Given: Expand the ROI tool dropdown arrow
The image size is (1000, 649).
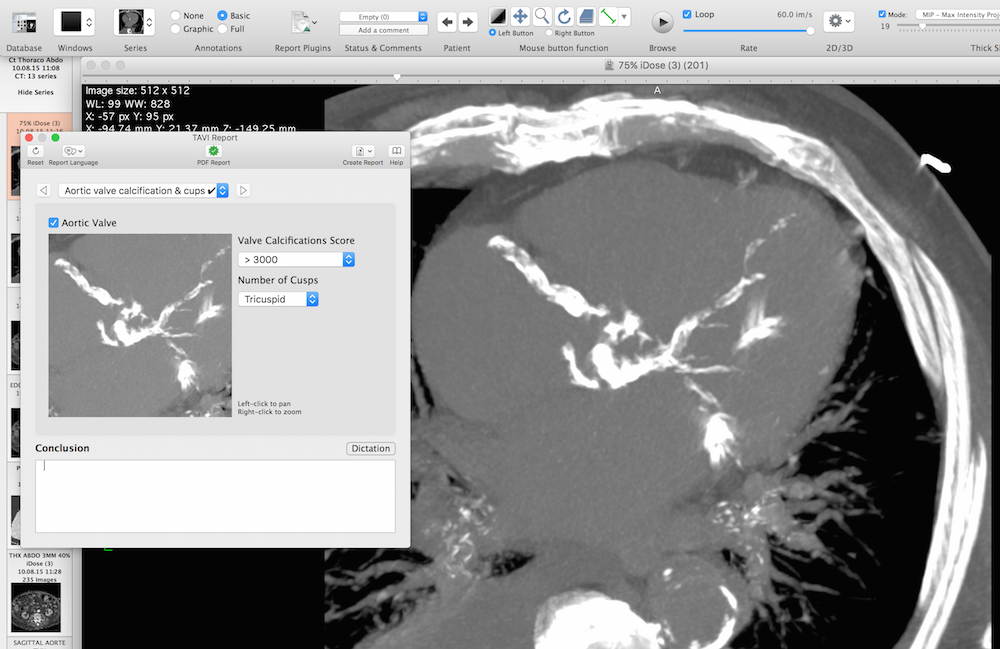Looking at the screenshot, I should (x=624, y=17).
